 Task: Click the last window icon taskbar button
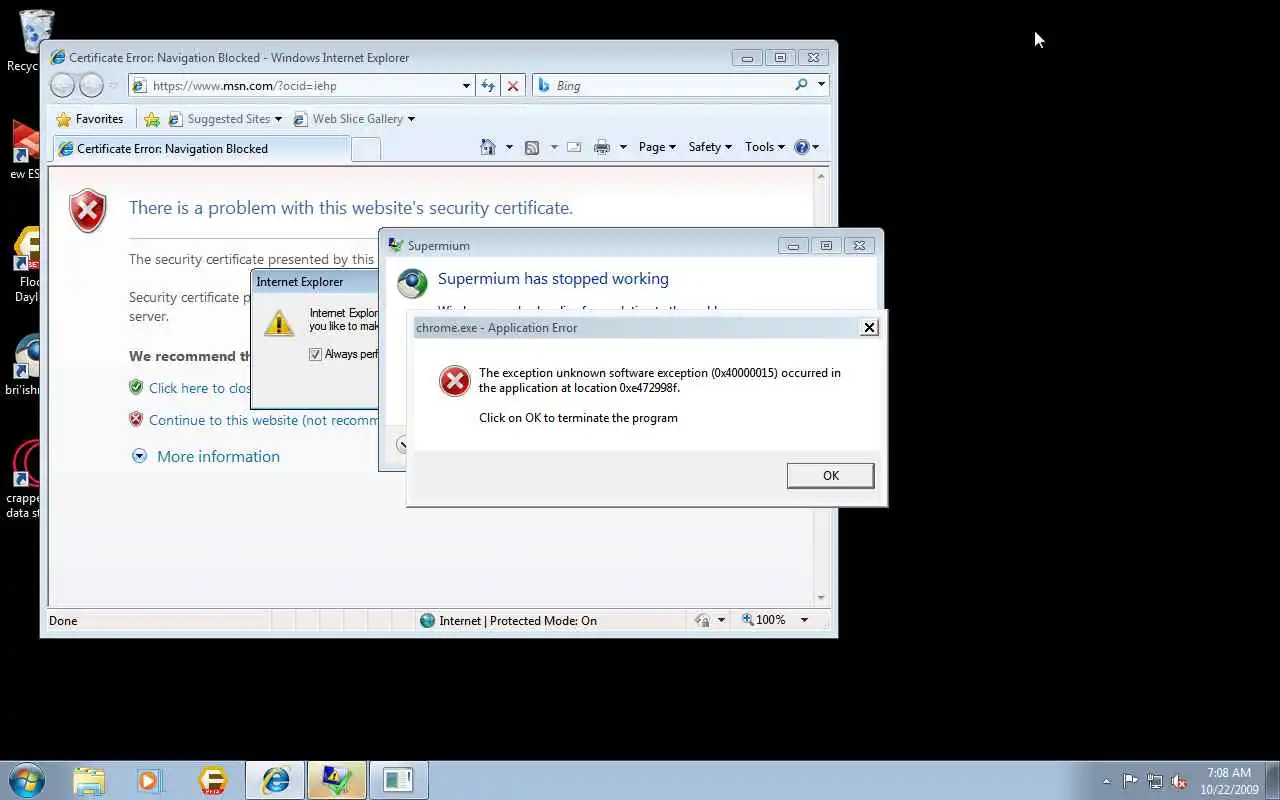[398, 780]
